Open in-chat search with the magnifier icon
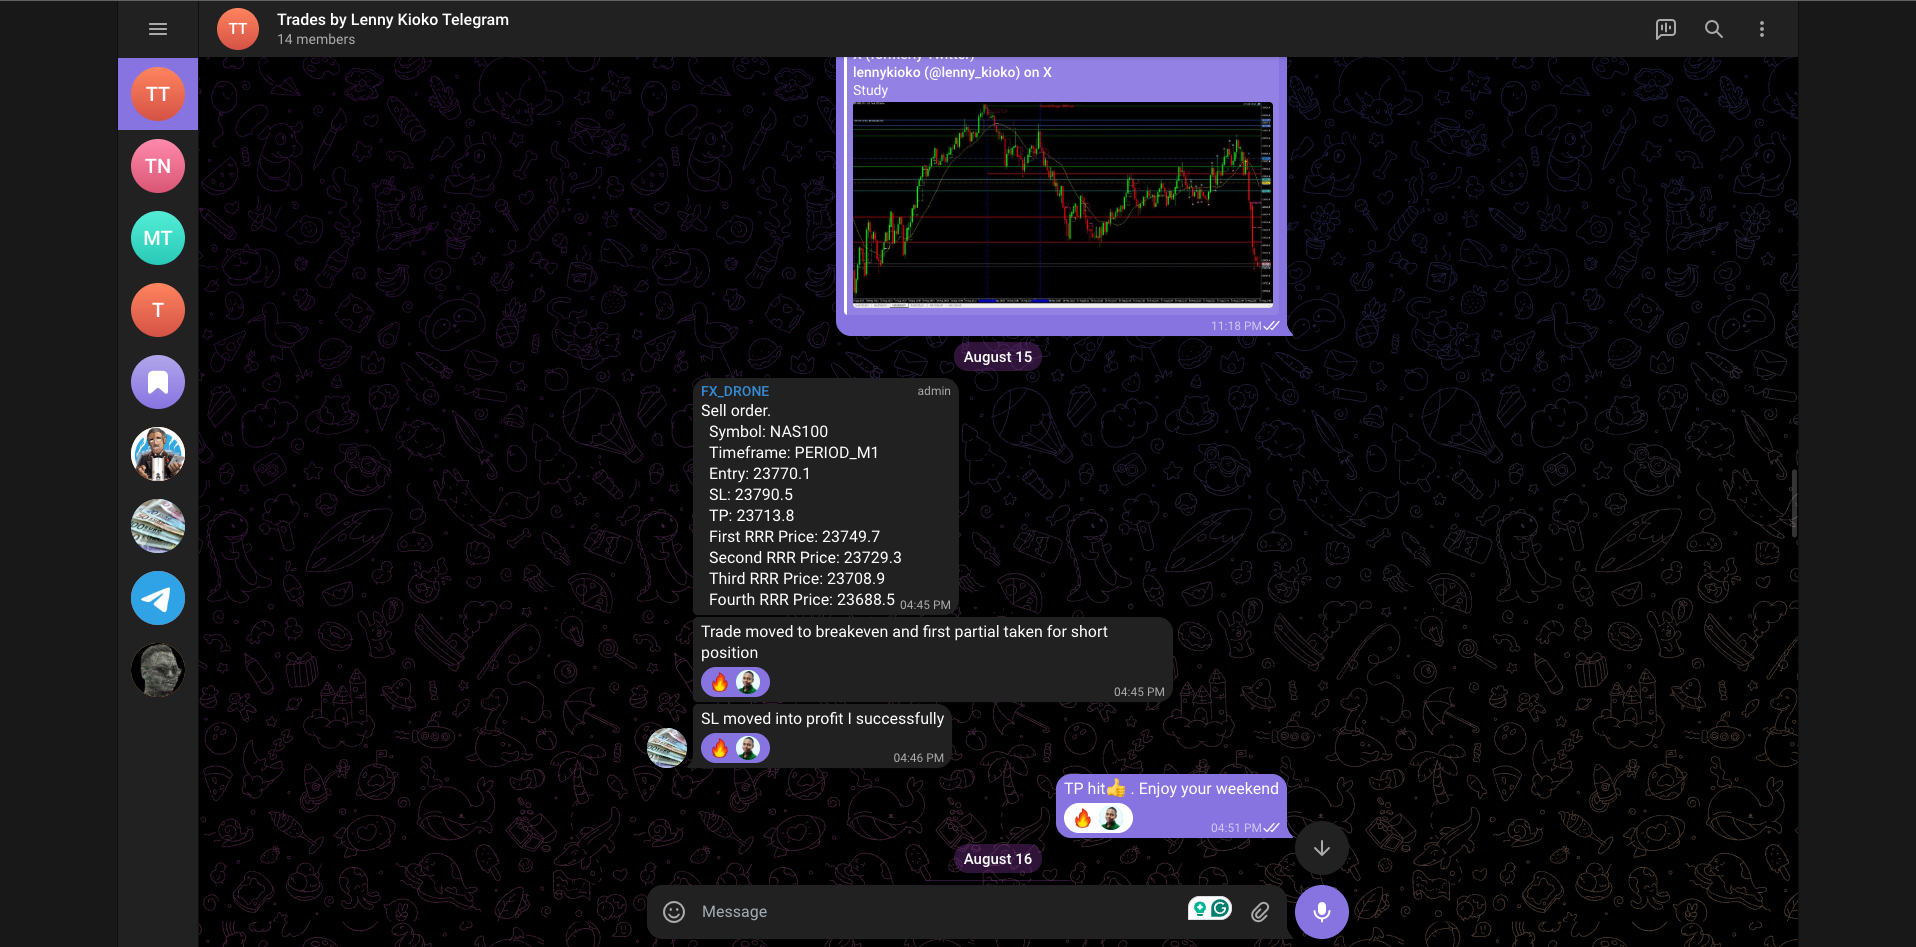1916x947 pixels. (1714, 29)
